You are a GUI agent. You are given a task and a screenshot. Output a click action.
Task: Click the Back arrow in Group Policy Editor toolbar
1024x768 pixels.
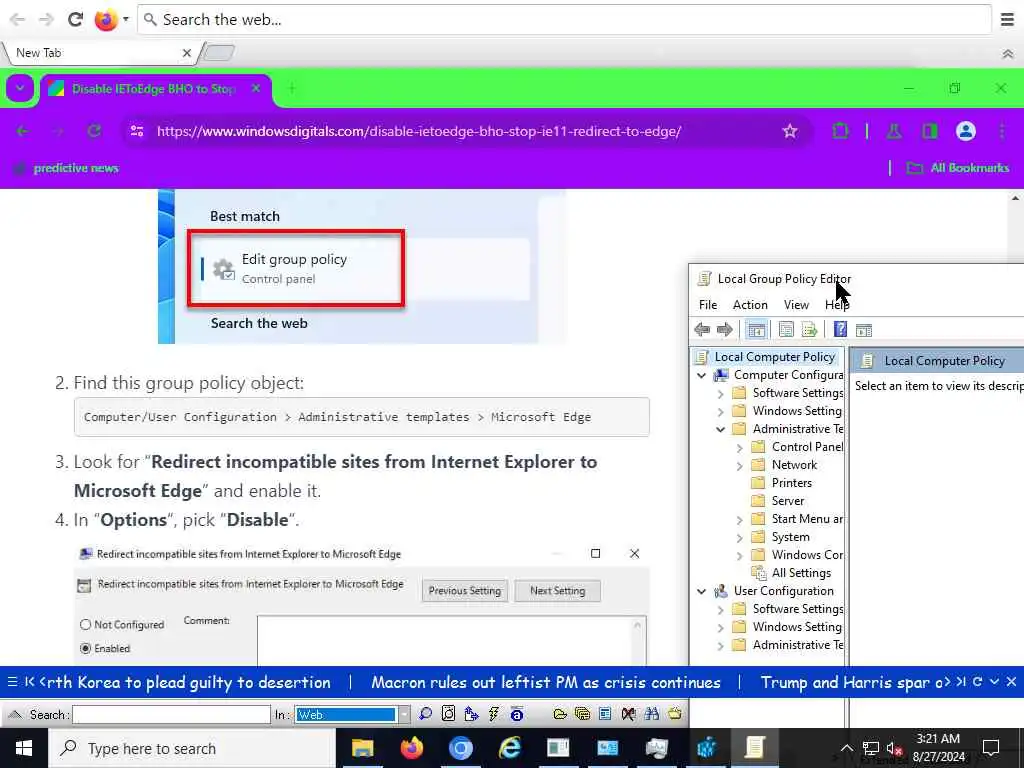702,330
